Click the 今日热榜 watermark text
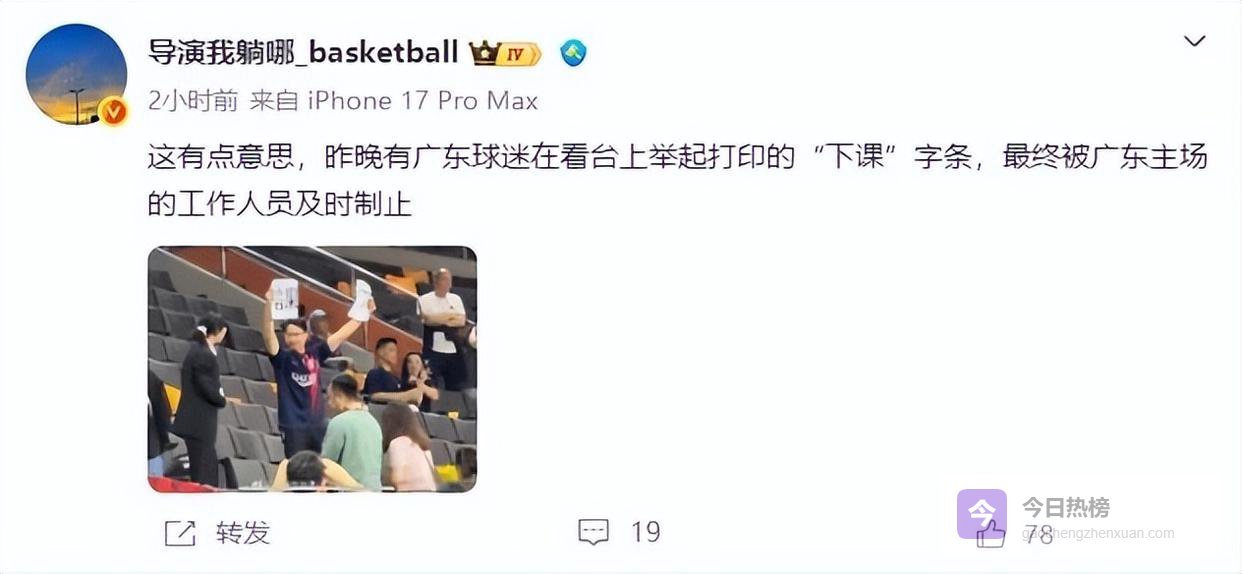The height and width of the screenshot is (574, 1242). (1066, 507)
